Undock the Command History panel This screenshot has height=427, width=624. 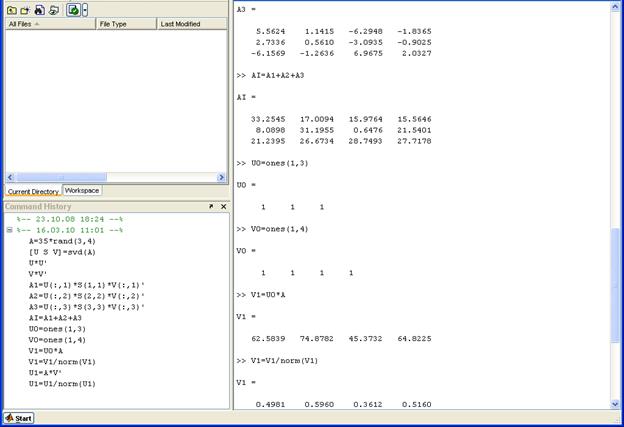(x=211, y=206)
